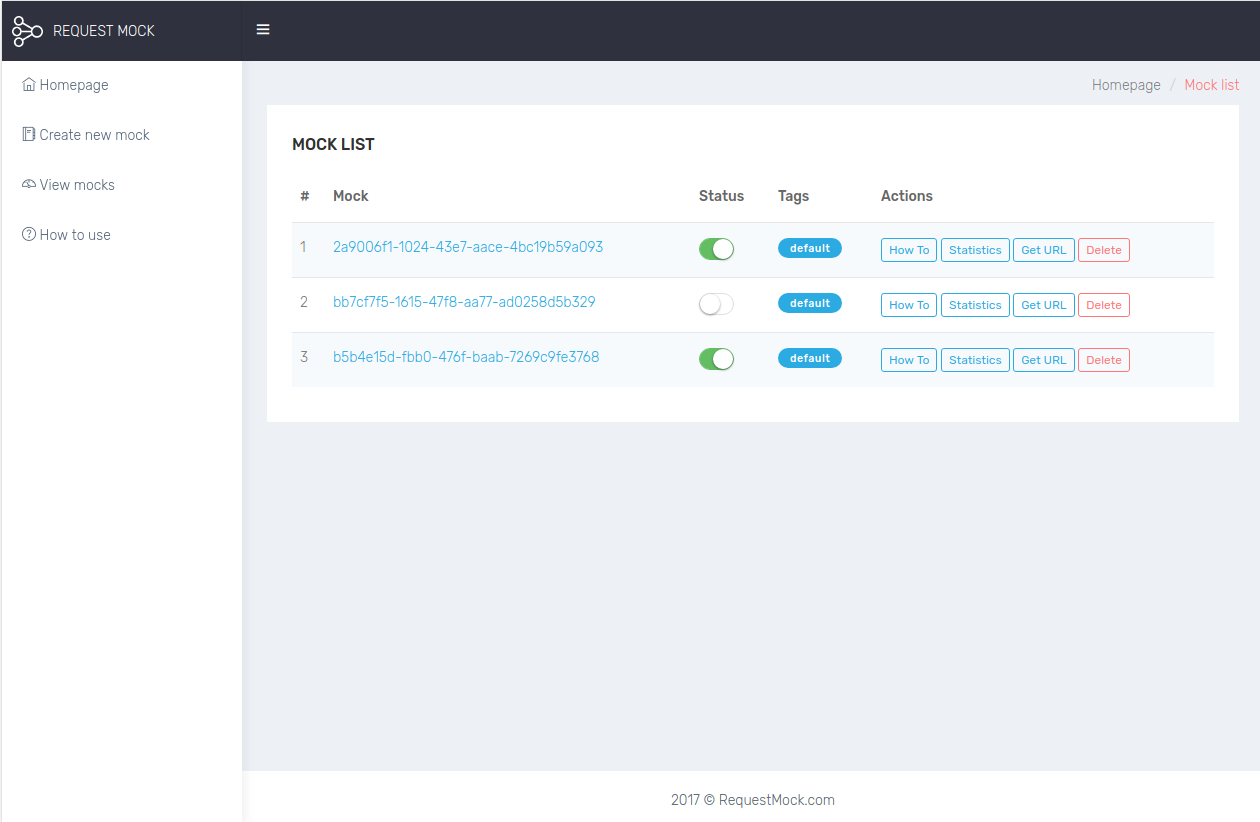Click default tag on mock 2a9006f1 row

(810, 248)
